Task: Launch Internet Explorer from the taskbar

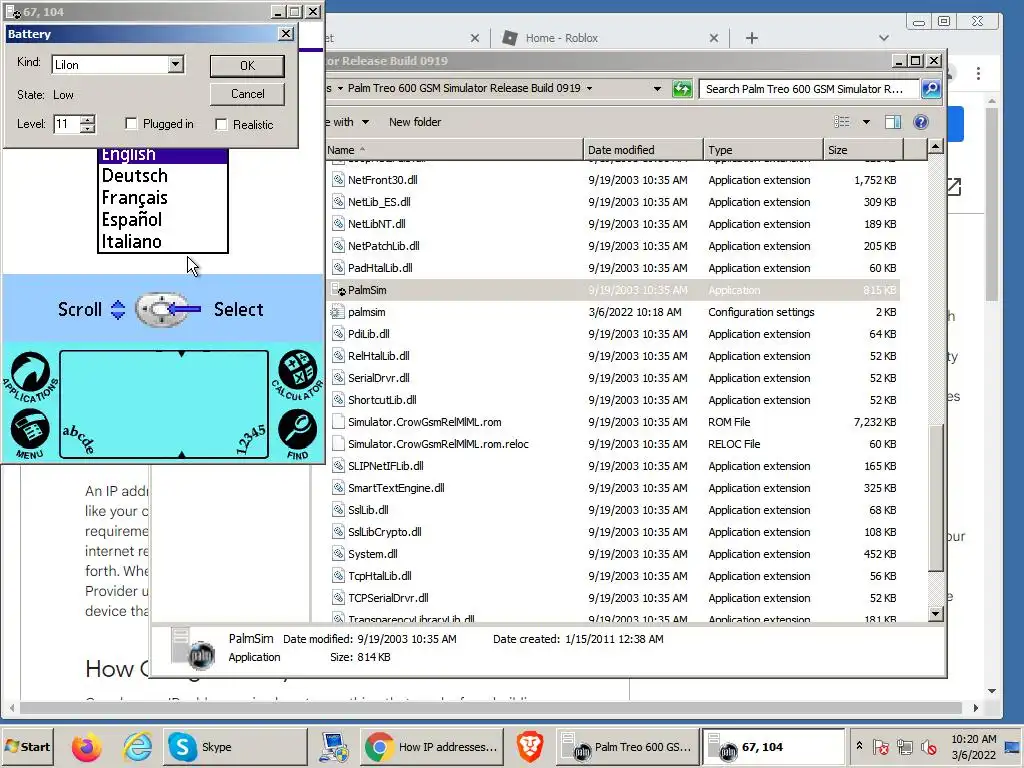Action: coord(137,747)
